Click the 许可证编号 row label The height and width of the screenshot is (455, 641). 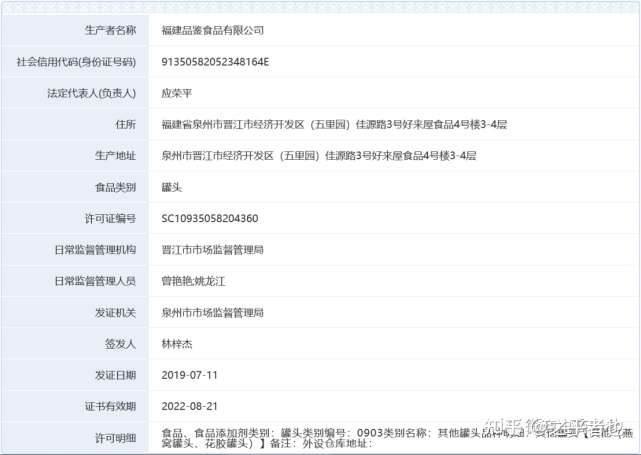click(110, 218)
